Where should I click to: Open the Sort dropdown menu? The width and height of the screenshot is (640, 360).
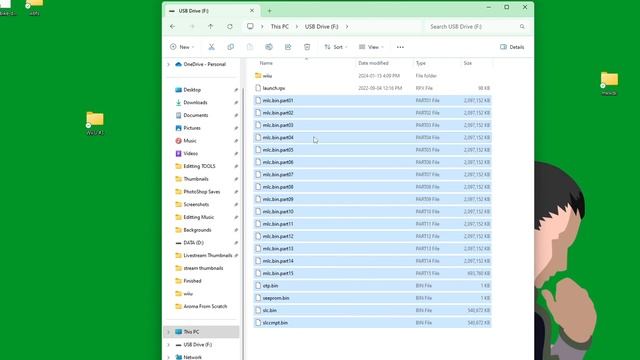click(336, 47)
